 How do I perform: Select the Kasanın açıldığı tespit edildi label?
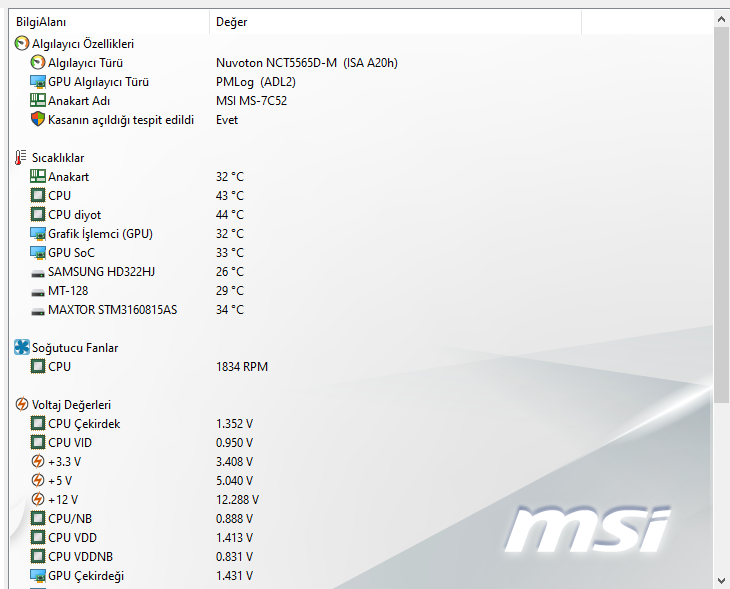point(121,120)
